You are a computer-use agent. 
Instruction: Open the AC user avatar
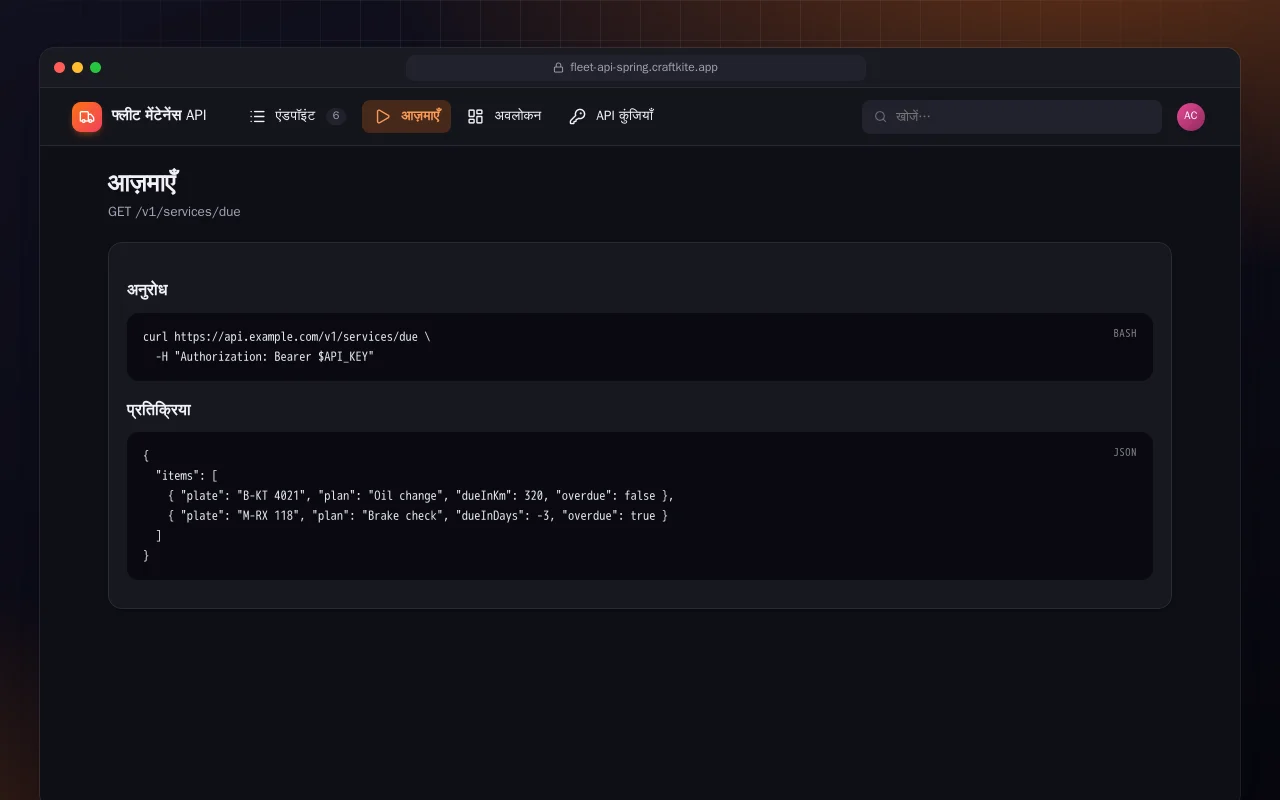[1191, 116]
